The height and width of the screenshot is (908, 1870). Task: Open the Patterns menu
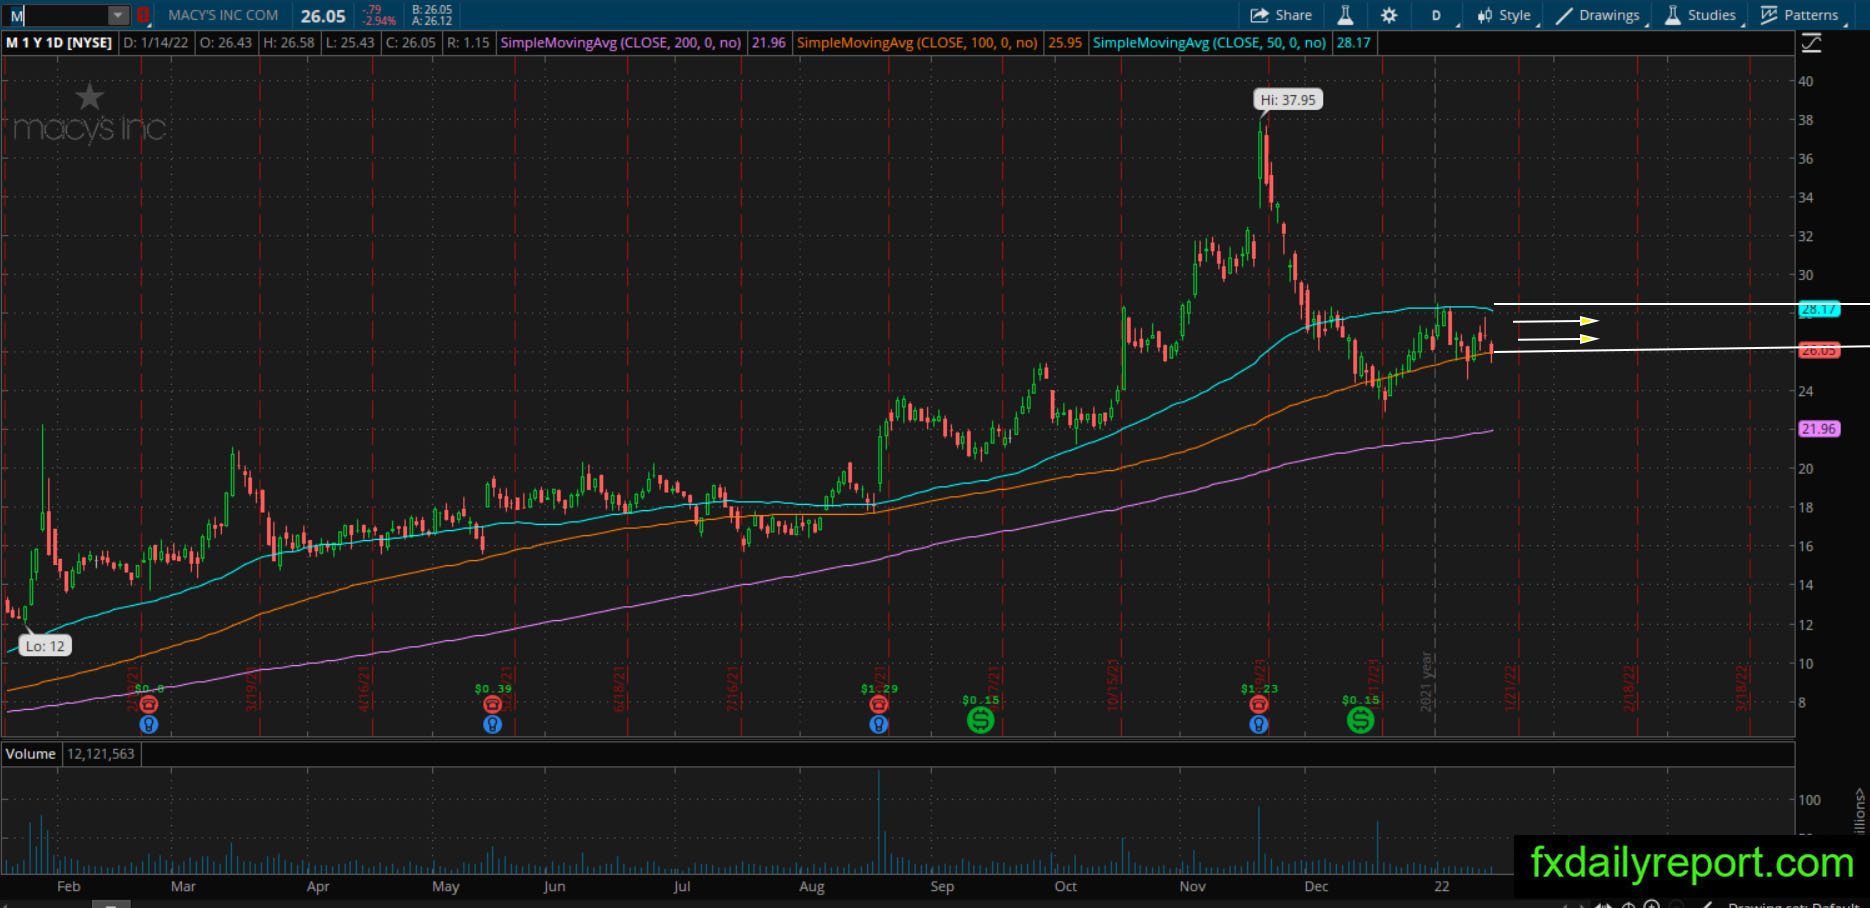tap(1802, 15)
